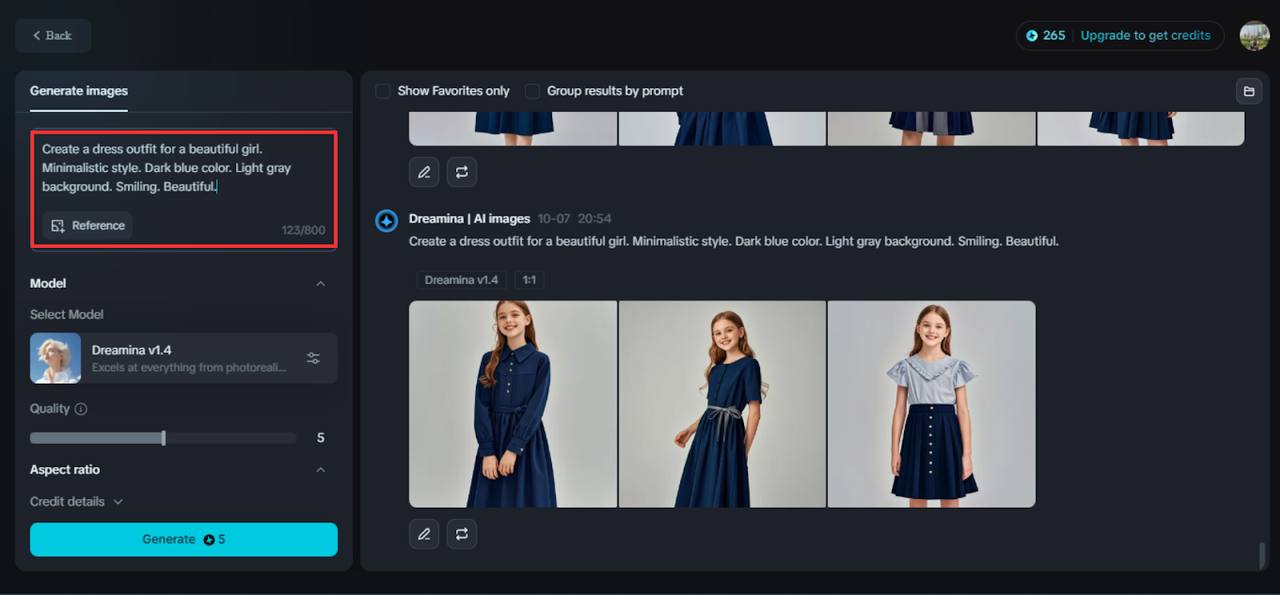The height and width of the screenshot is (595, 1280).
Task: Click the edit pencil icon in upper result row
Action: (x=424, y=172)
